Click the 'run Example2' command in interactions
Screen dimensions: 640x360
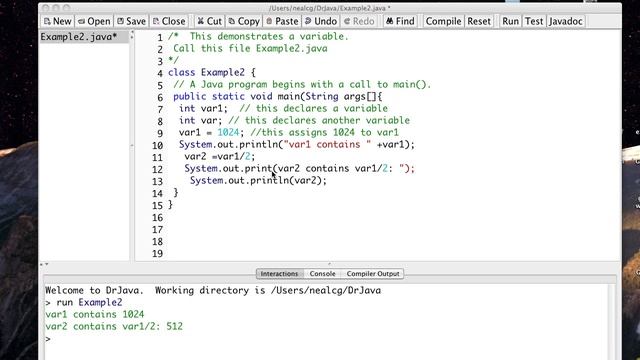[x=89, y=302]
